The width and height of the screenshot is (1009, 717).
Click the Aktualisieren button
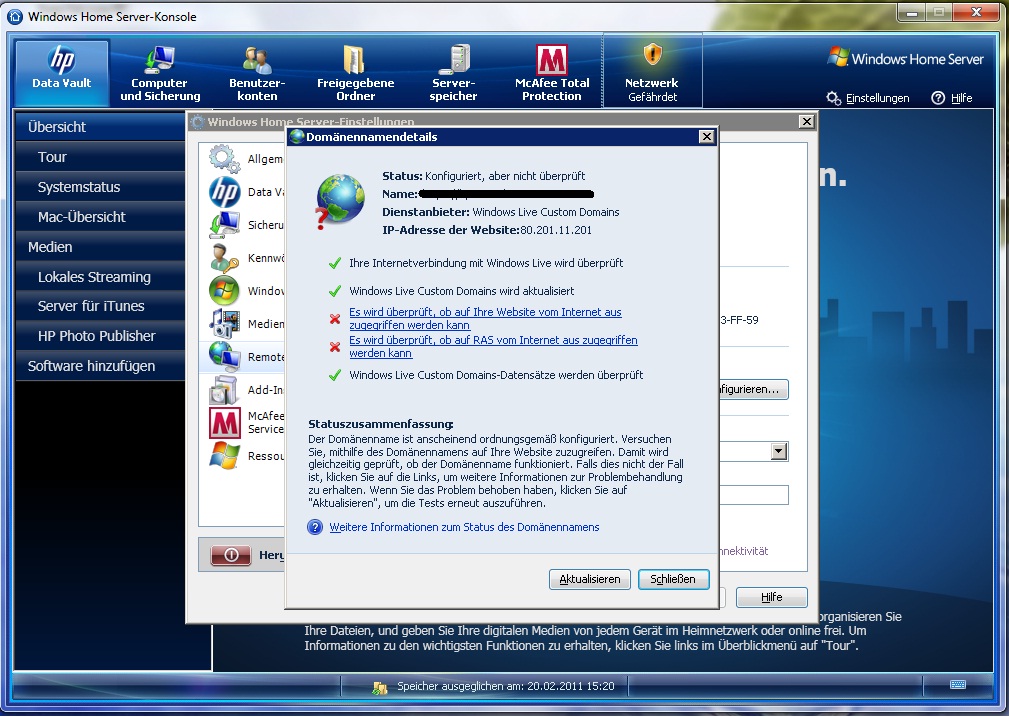coord(589,579)
